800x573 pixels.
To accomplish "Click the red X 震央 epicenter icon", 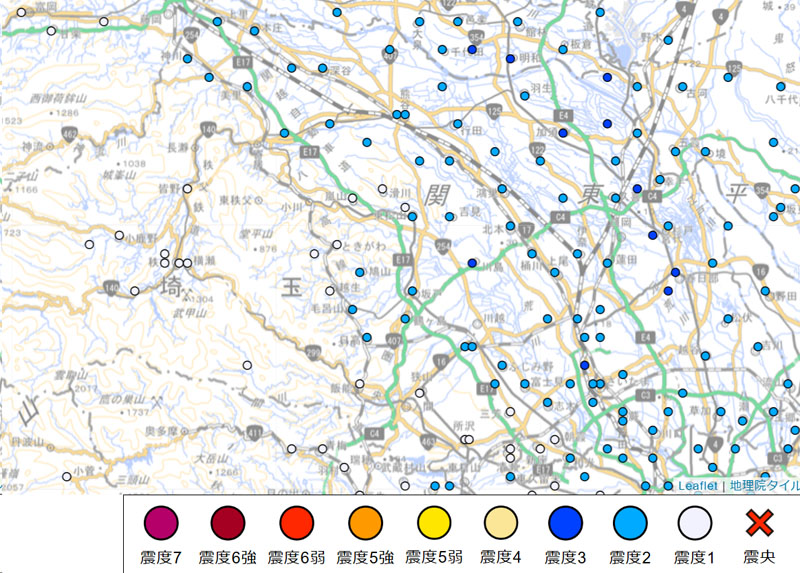I will pyautogui.click(x=759, y=523).
